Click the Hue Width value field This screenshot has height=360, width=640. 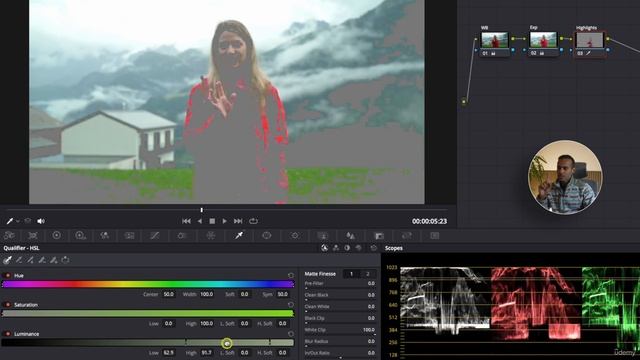click(x=207, y=294)
